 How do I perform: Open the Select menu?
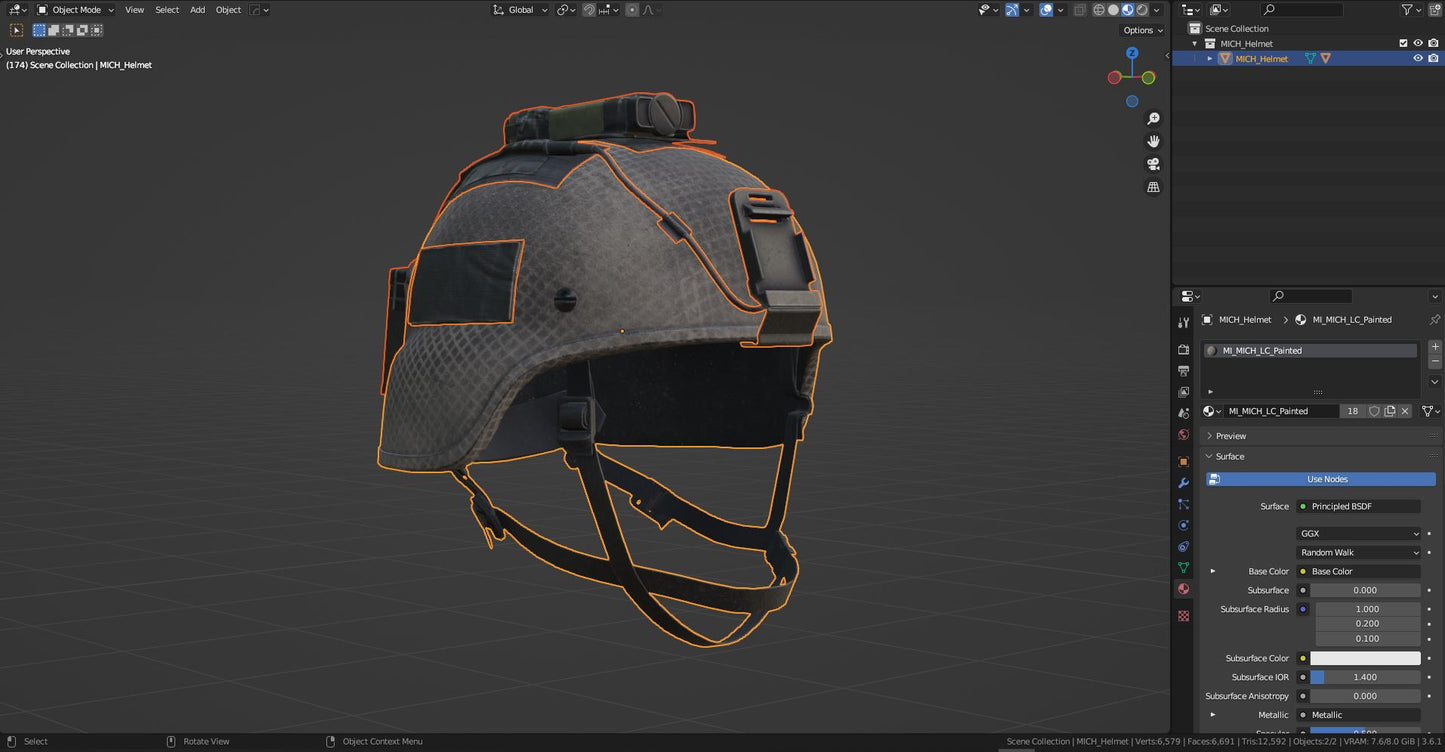tap(166, 9)
